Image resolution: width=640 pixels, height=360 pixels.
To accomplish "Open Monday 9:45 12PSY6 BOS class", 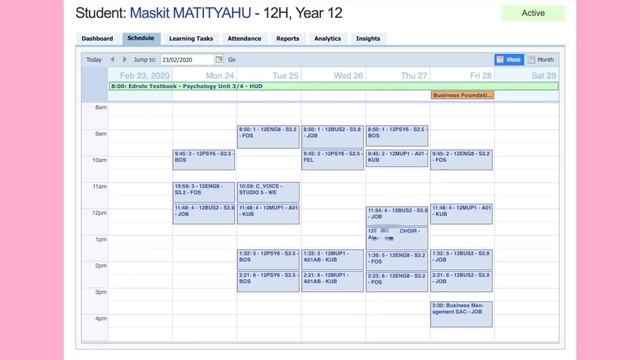I will 204,160.
